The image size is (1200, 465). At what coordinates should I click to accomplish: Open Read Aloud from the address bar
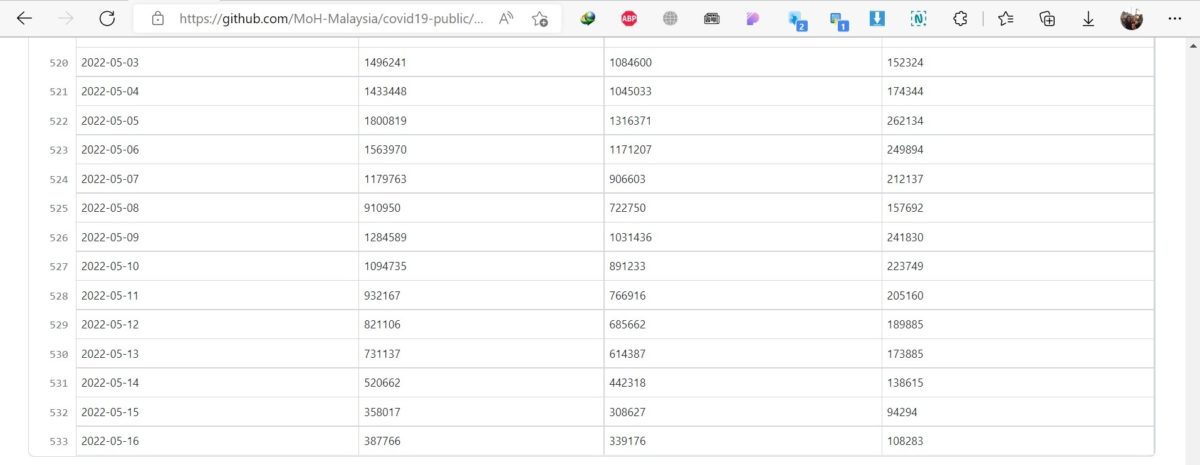click(x=506, y=18)
